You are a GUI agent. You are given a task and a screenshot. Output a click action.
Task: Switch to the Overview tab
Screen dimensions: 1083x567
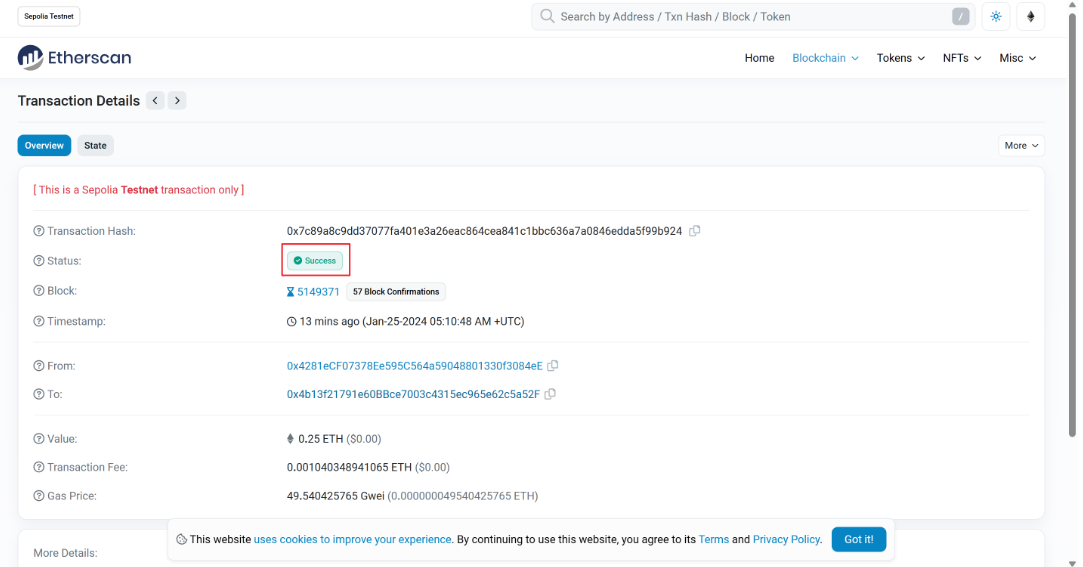[44, 146]
